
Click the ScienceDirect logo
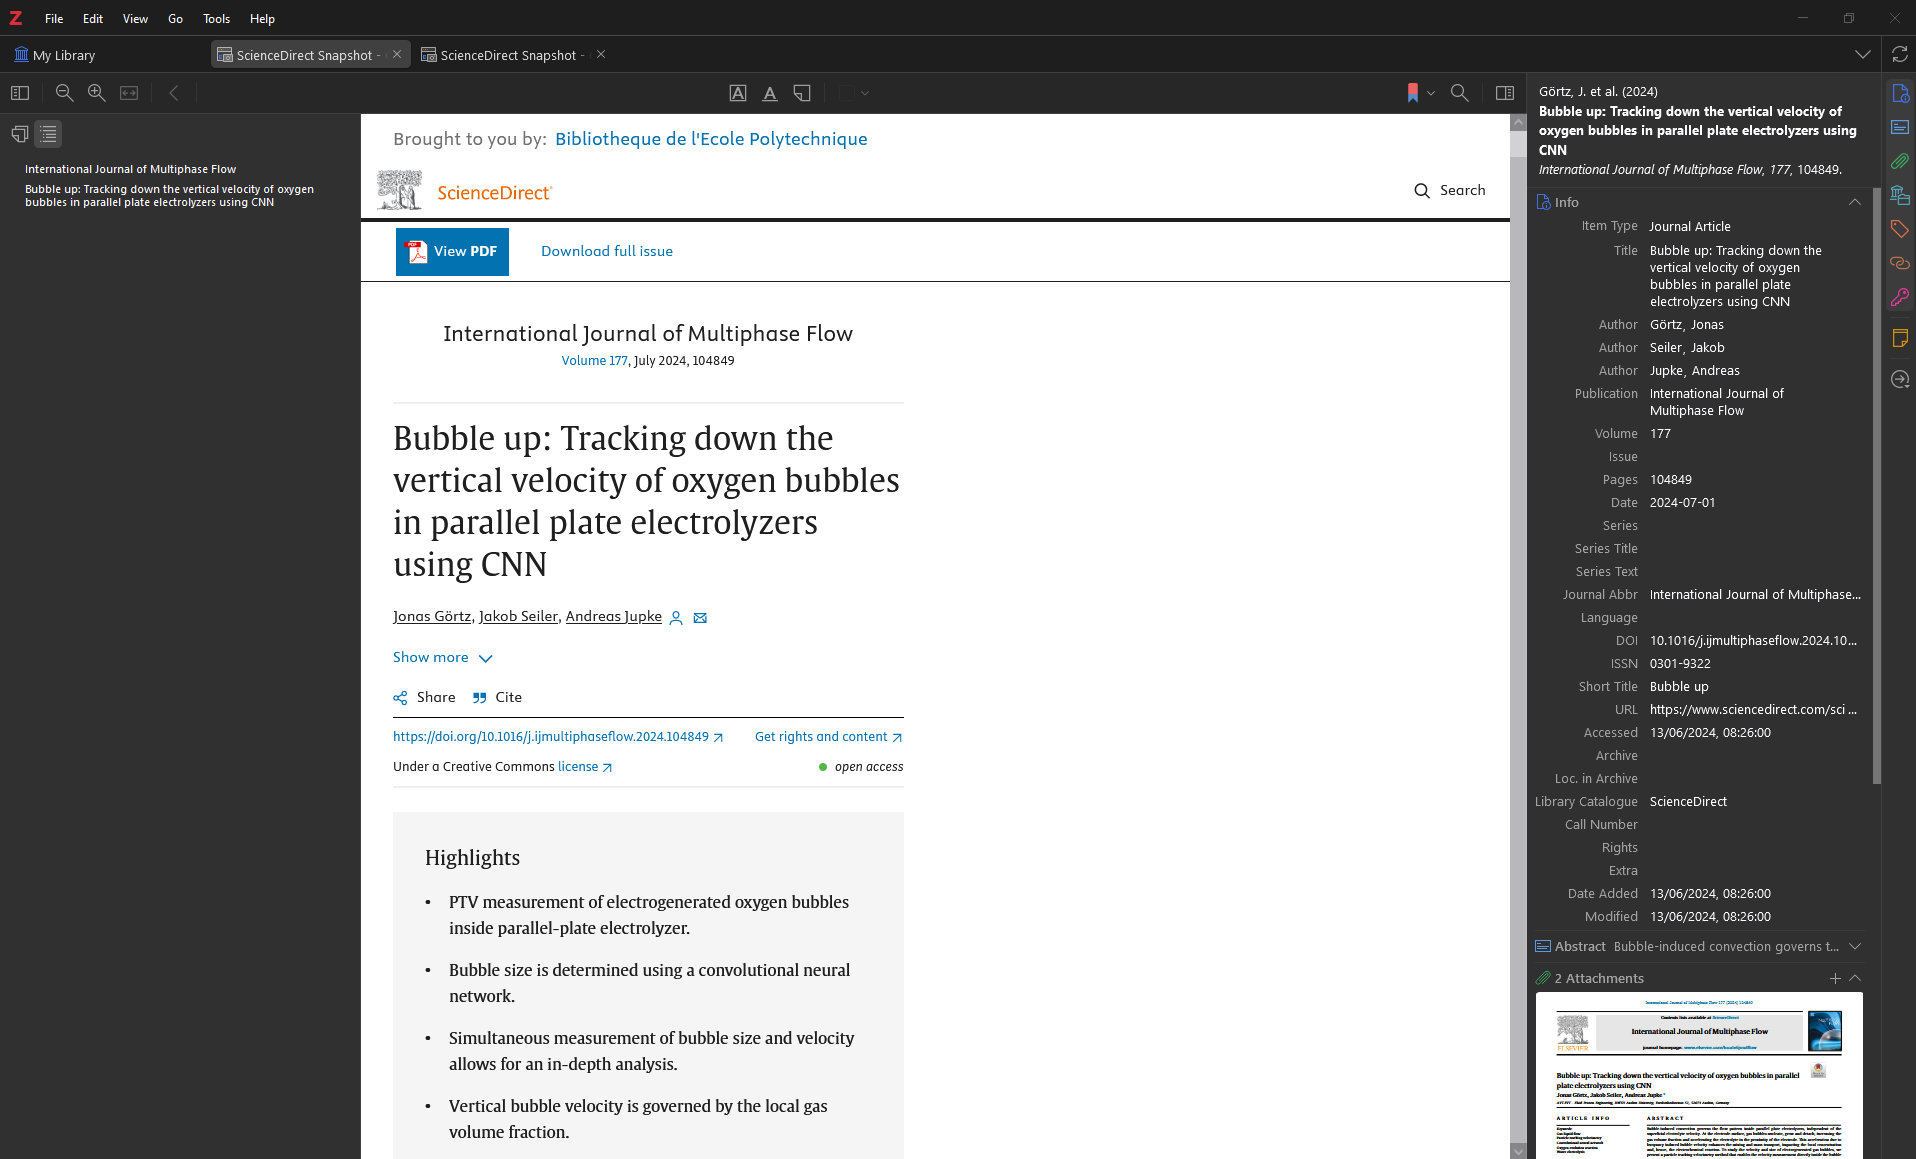pos(464,190)
